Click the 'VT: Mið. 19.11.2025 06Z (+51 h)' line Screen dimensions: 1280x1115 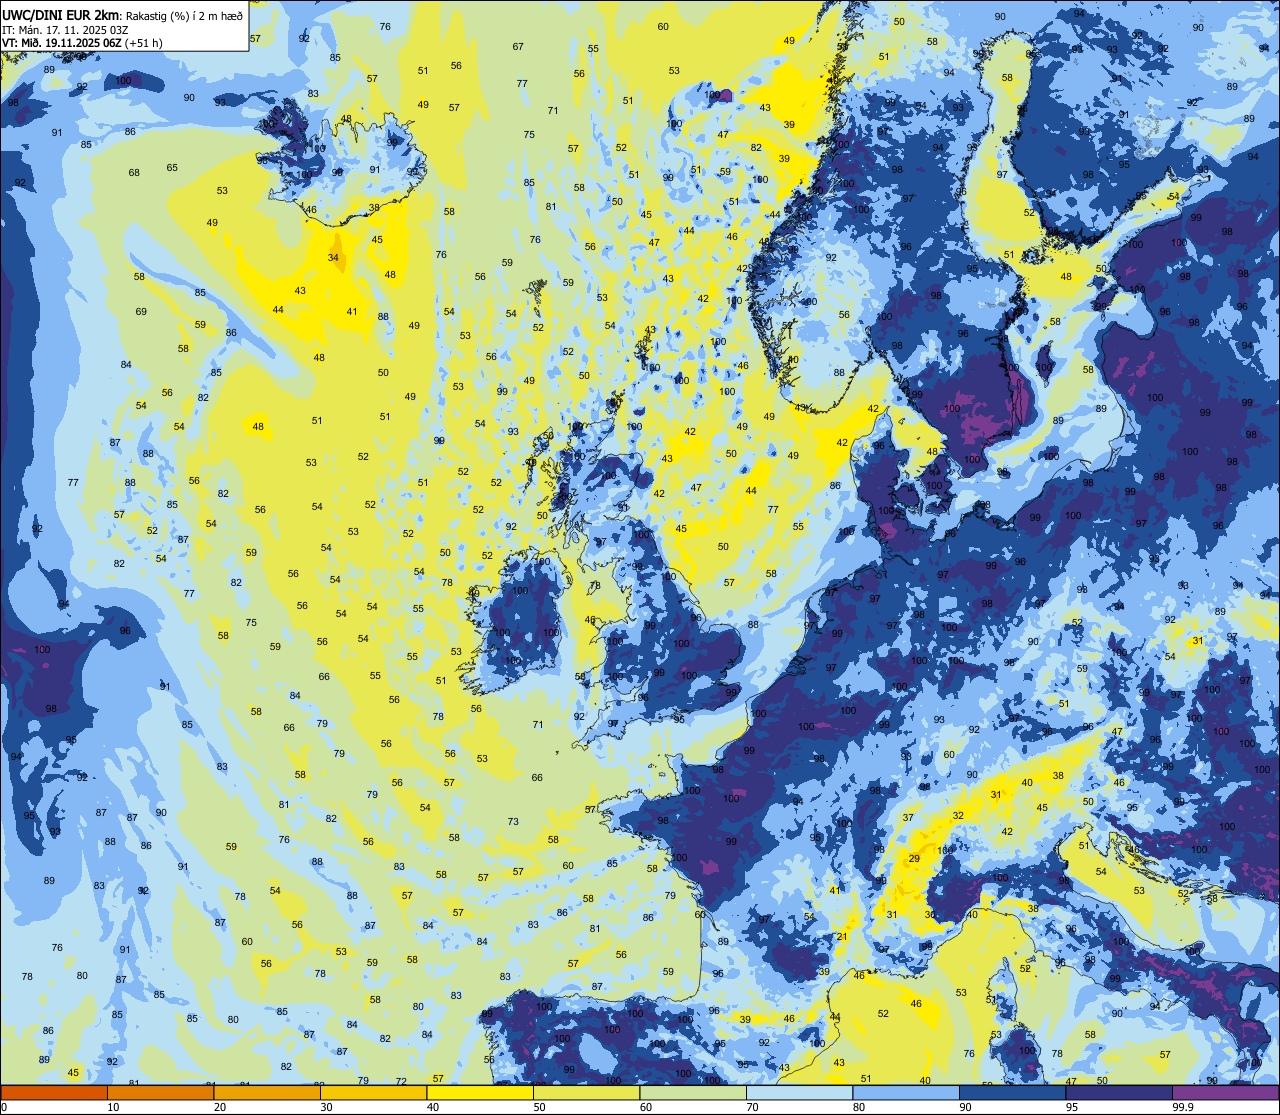point(83,42)
